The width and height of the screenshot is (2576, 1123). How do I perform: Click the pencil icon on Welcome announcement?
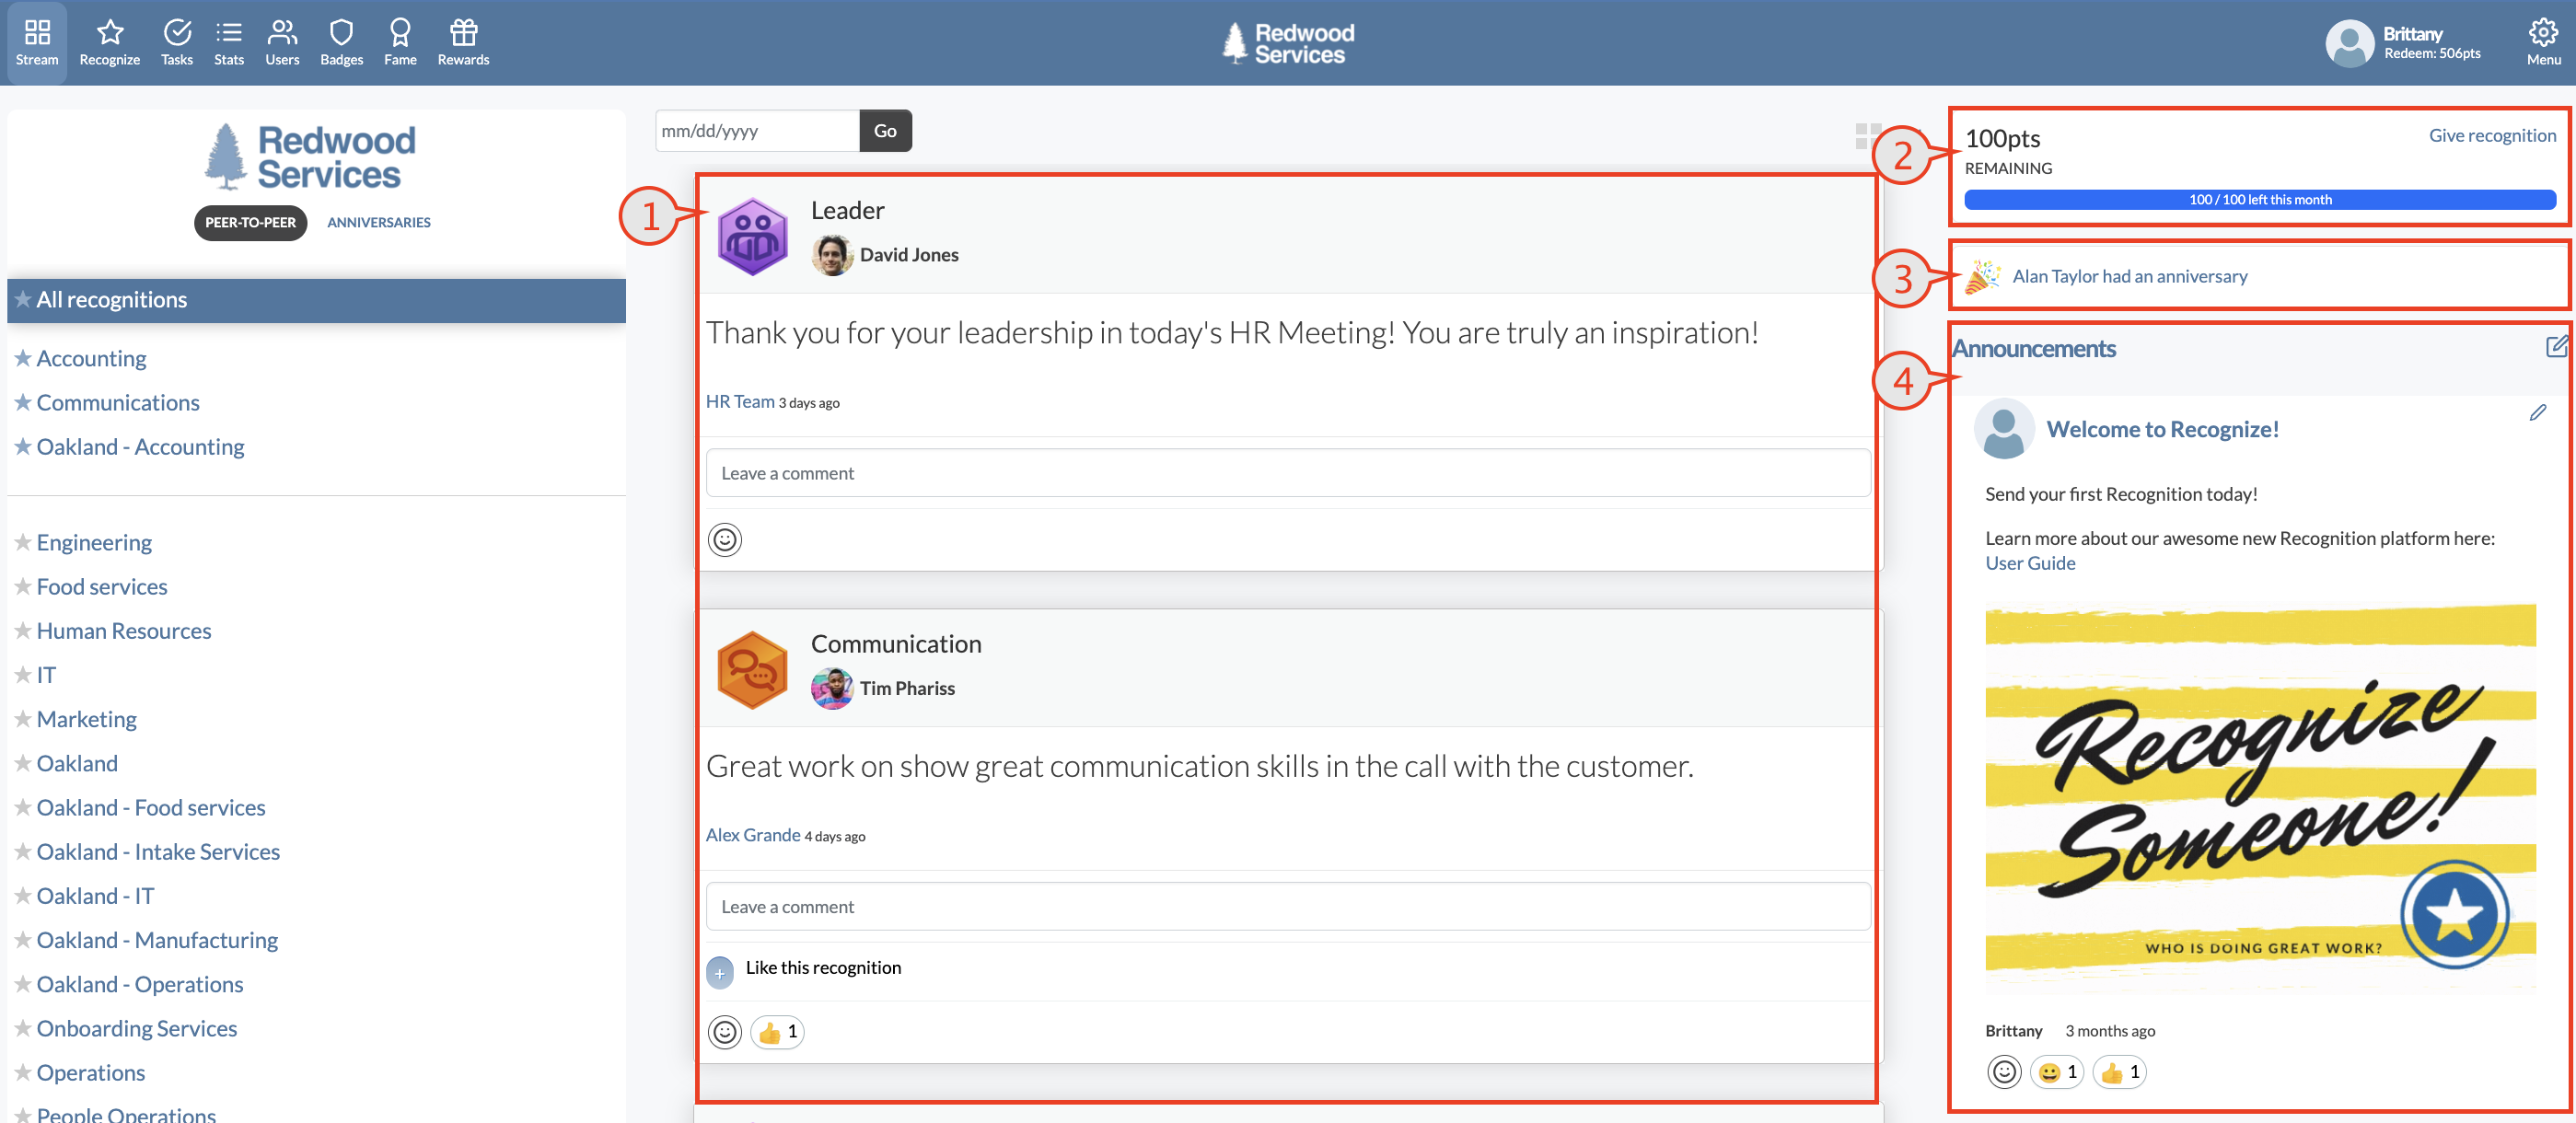point(2537,413)
